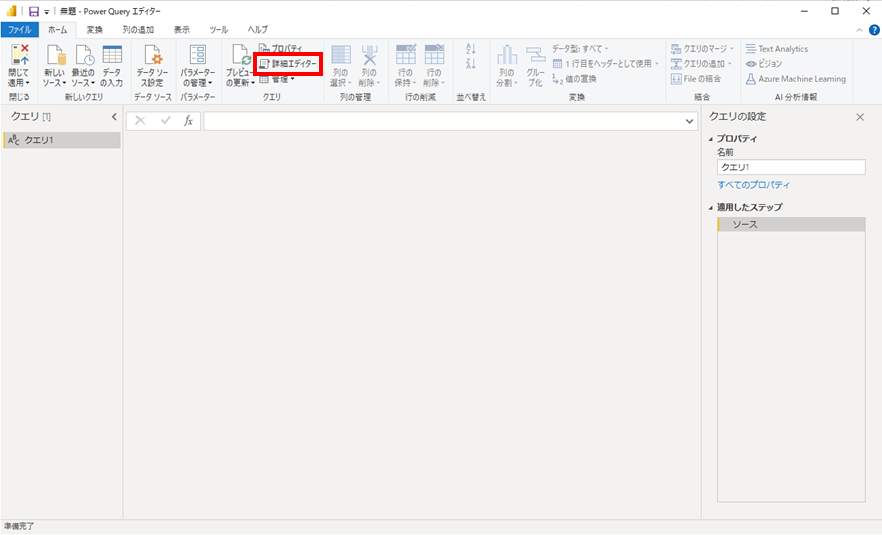Collapse the クエリ pane with chevron
This screenshot has width=882, height=535.
[x=114, y=118]
